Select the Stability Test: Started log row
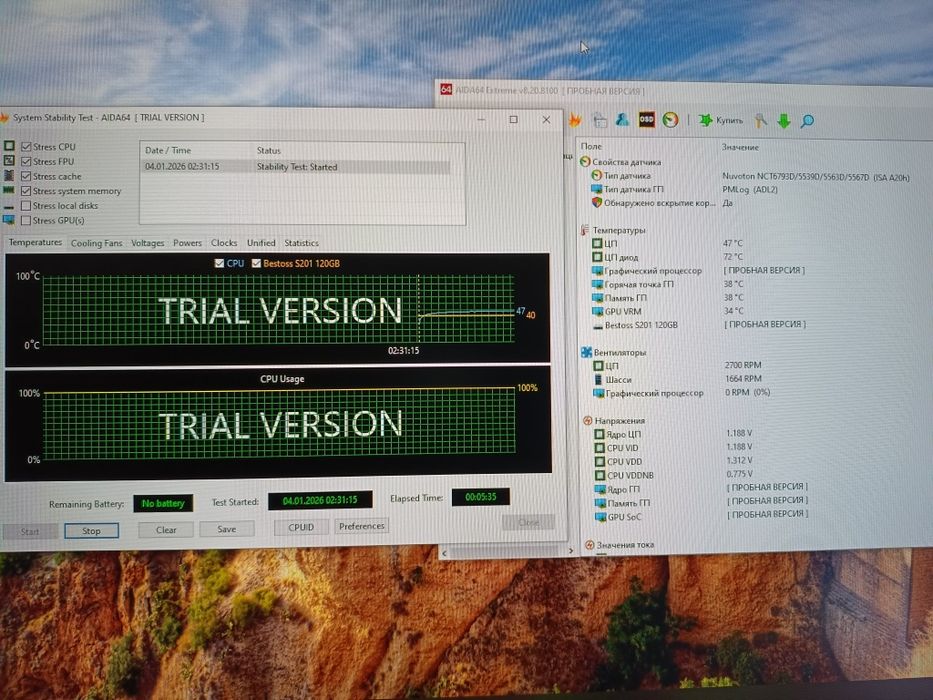This screenshot has width=933, height=700. point(296,167)
